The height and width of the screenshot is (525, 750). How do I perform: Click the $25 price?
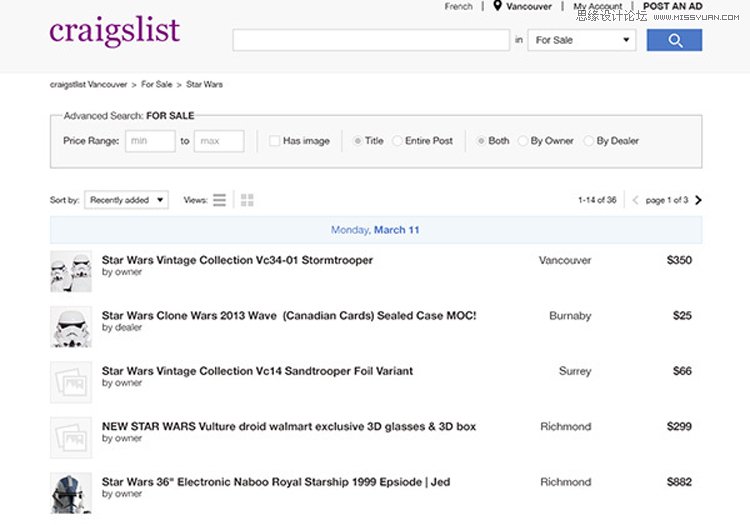click(682, 316)
